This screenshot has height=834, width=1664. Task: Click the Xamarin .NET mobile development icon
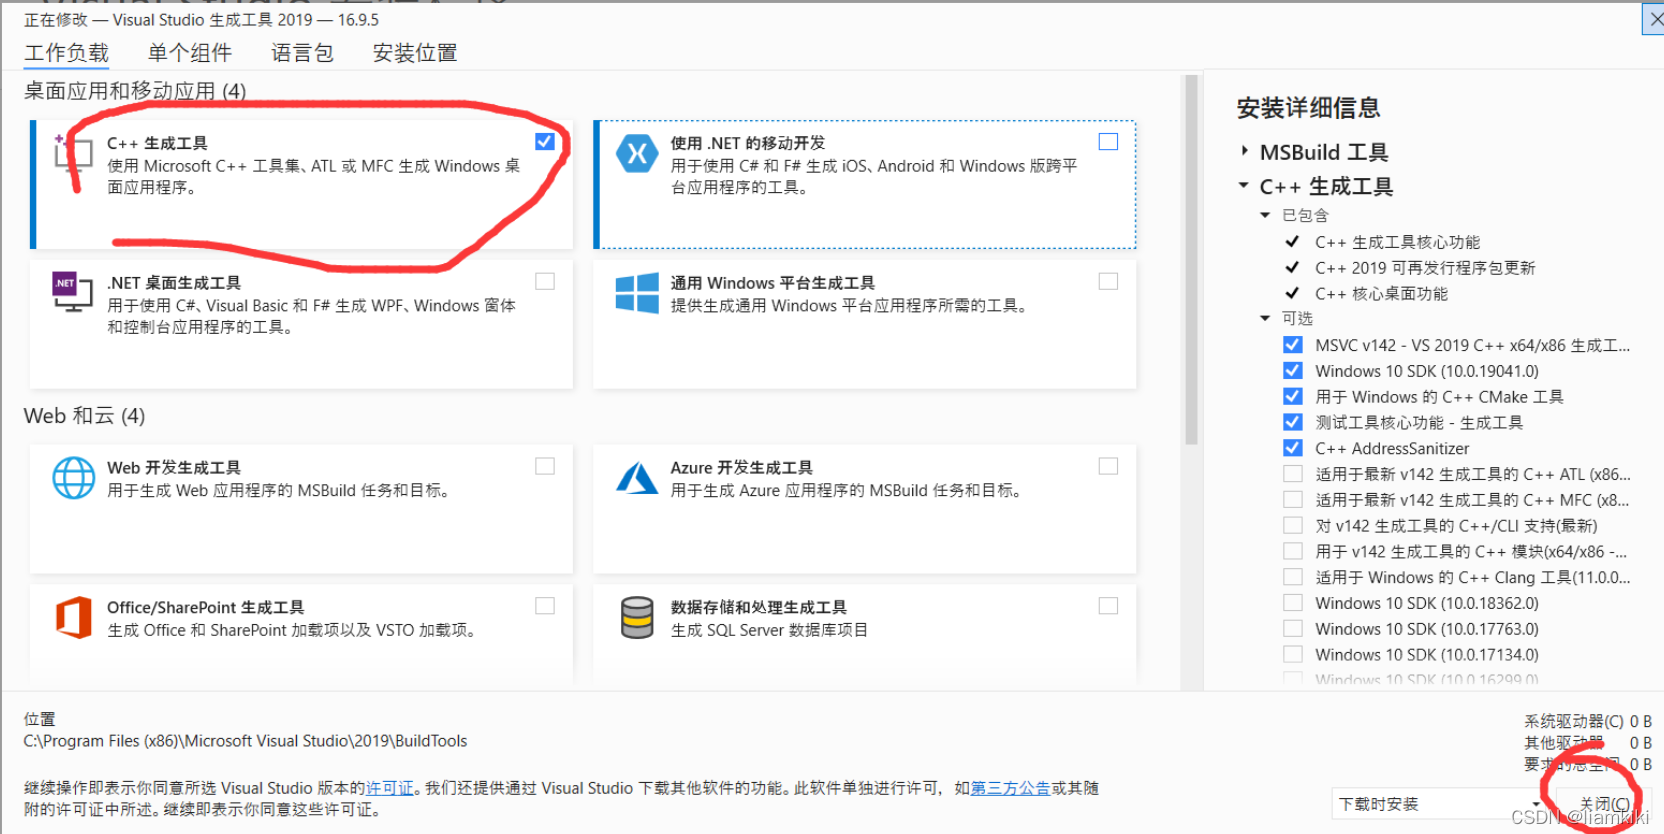tap(637, 153)
